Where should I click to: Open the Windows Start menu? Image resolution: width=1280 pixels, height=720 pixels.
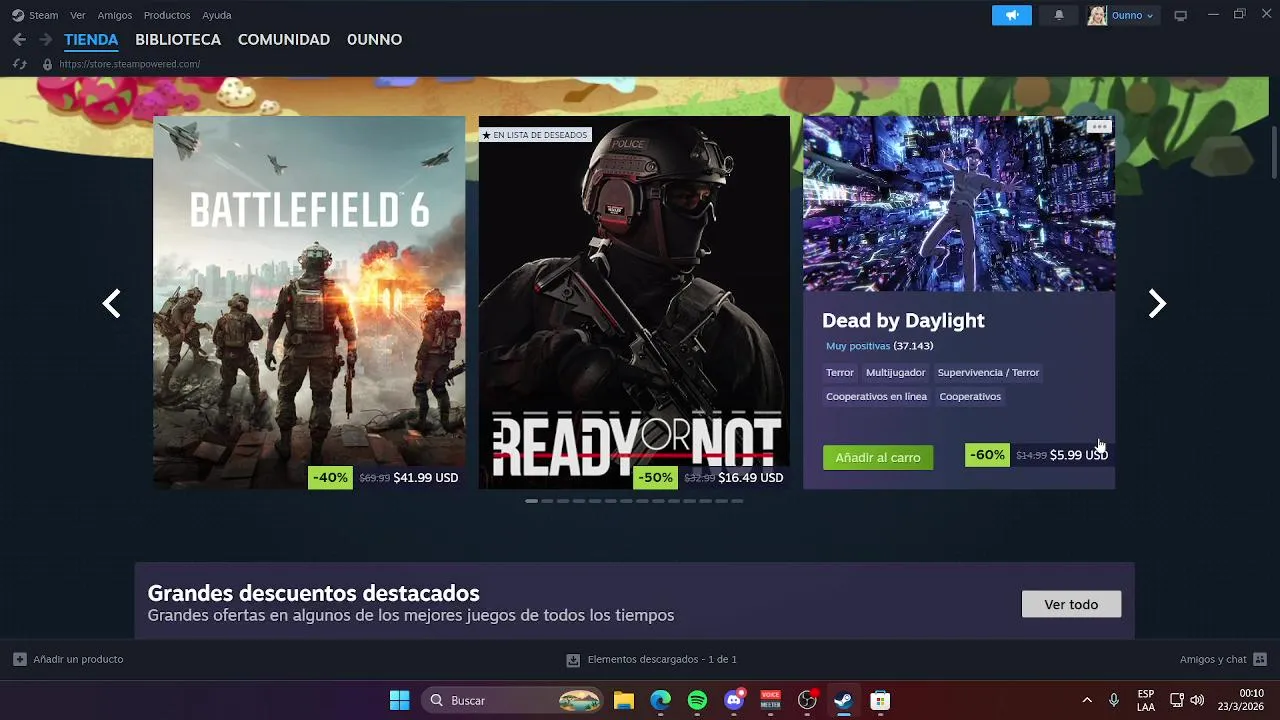tap(399, 700)
